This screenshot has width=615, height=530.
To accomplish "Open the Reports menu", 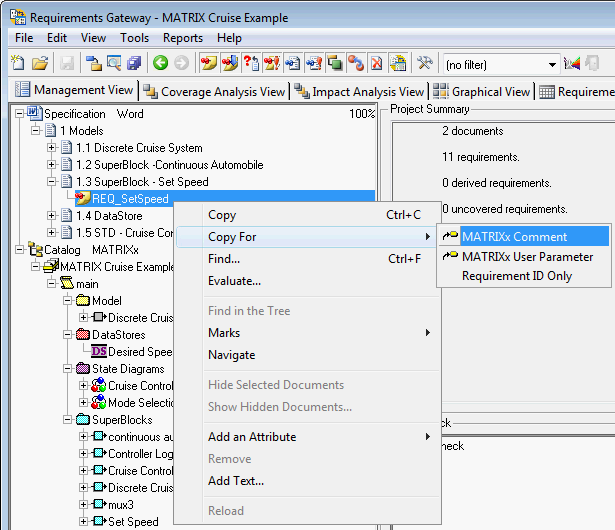I will [x=183, y=38].
